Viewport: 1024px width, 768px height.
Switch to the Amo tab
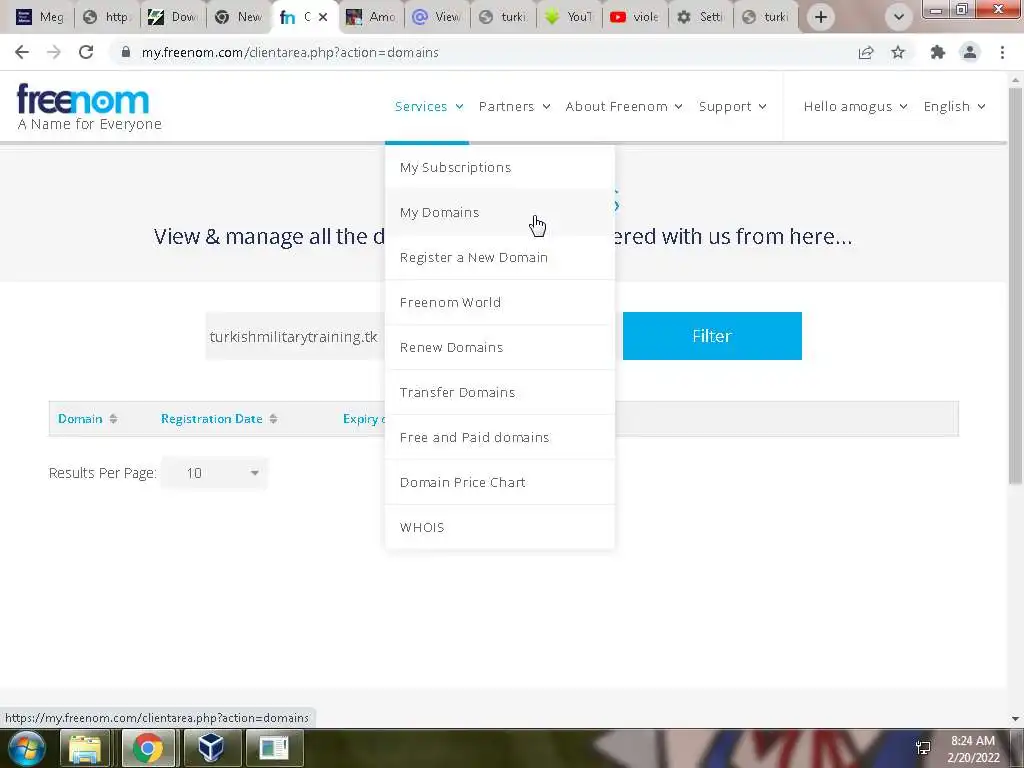(371, 17)
